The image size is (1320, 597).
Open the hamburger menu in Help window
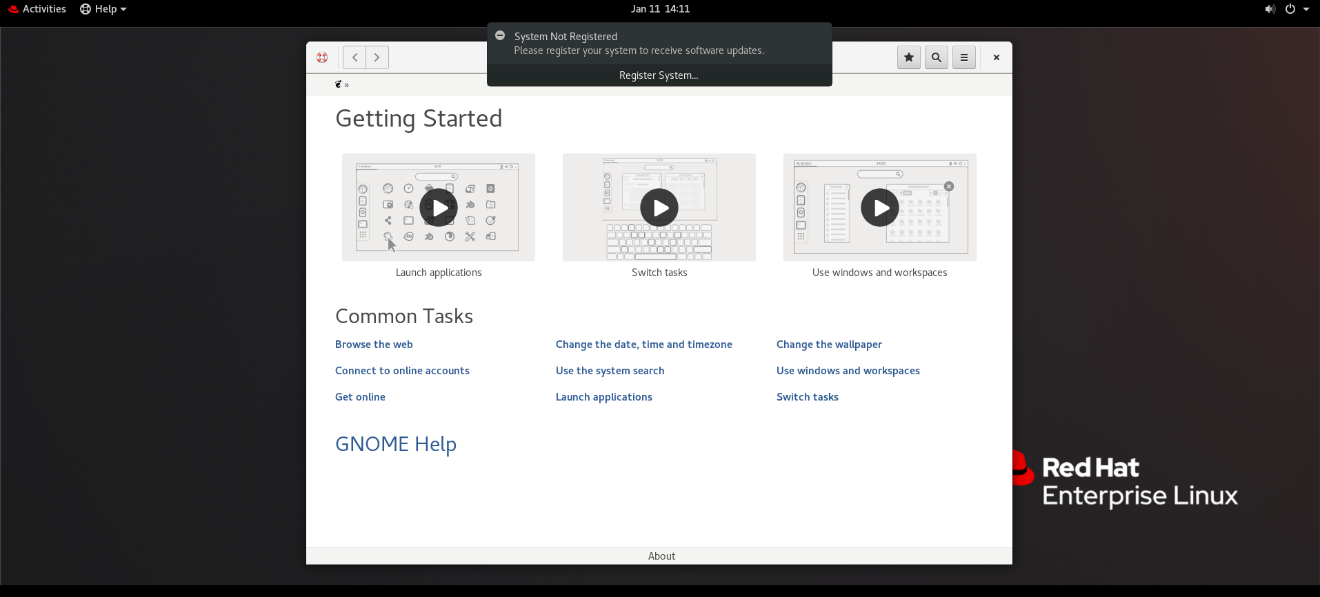click(964, 58)
